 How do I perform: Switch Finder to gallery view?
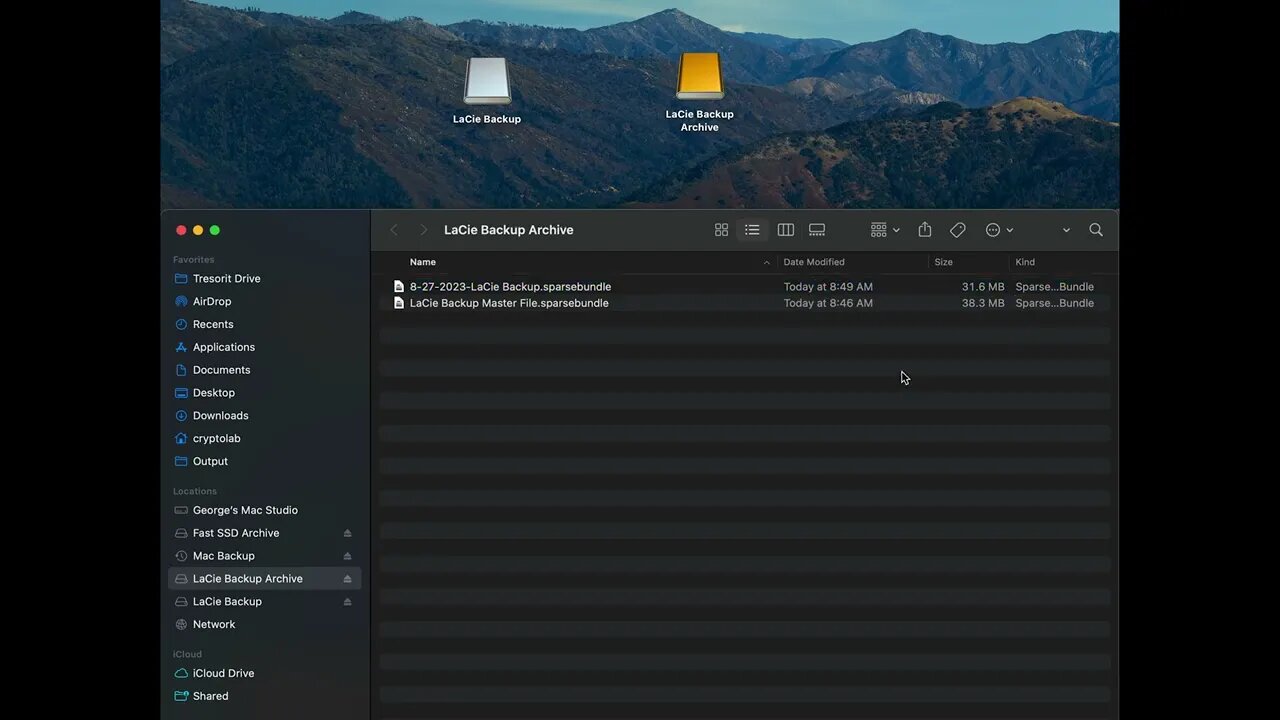(817, 230)
